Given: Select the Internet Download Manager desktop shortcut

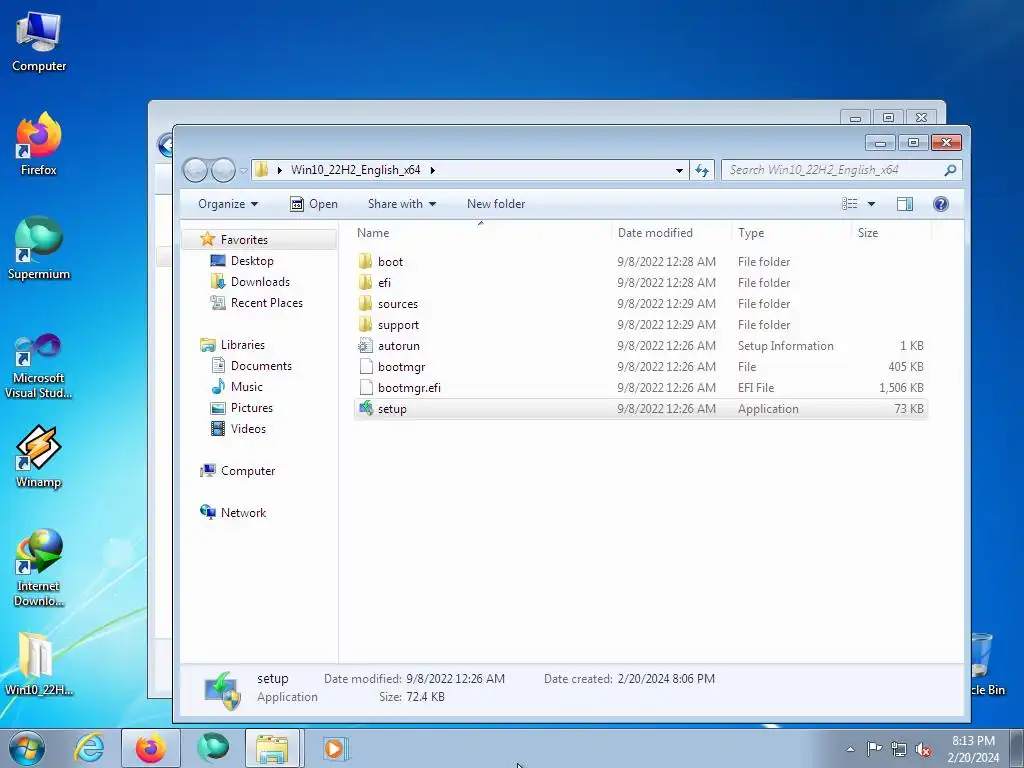Looking at the screenshot, I should [39, 568].
